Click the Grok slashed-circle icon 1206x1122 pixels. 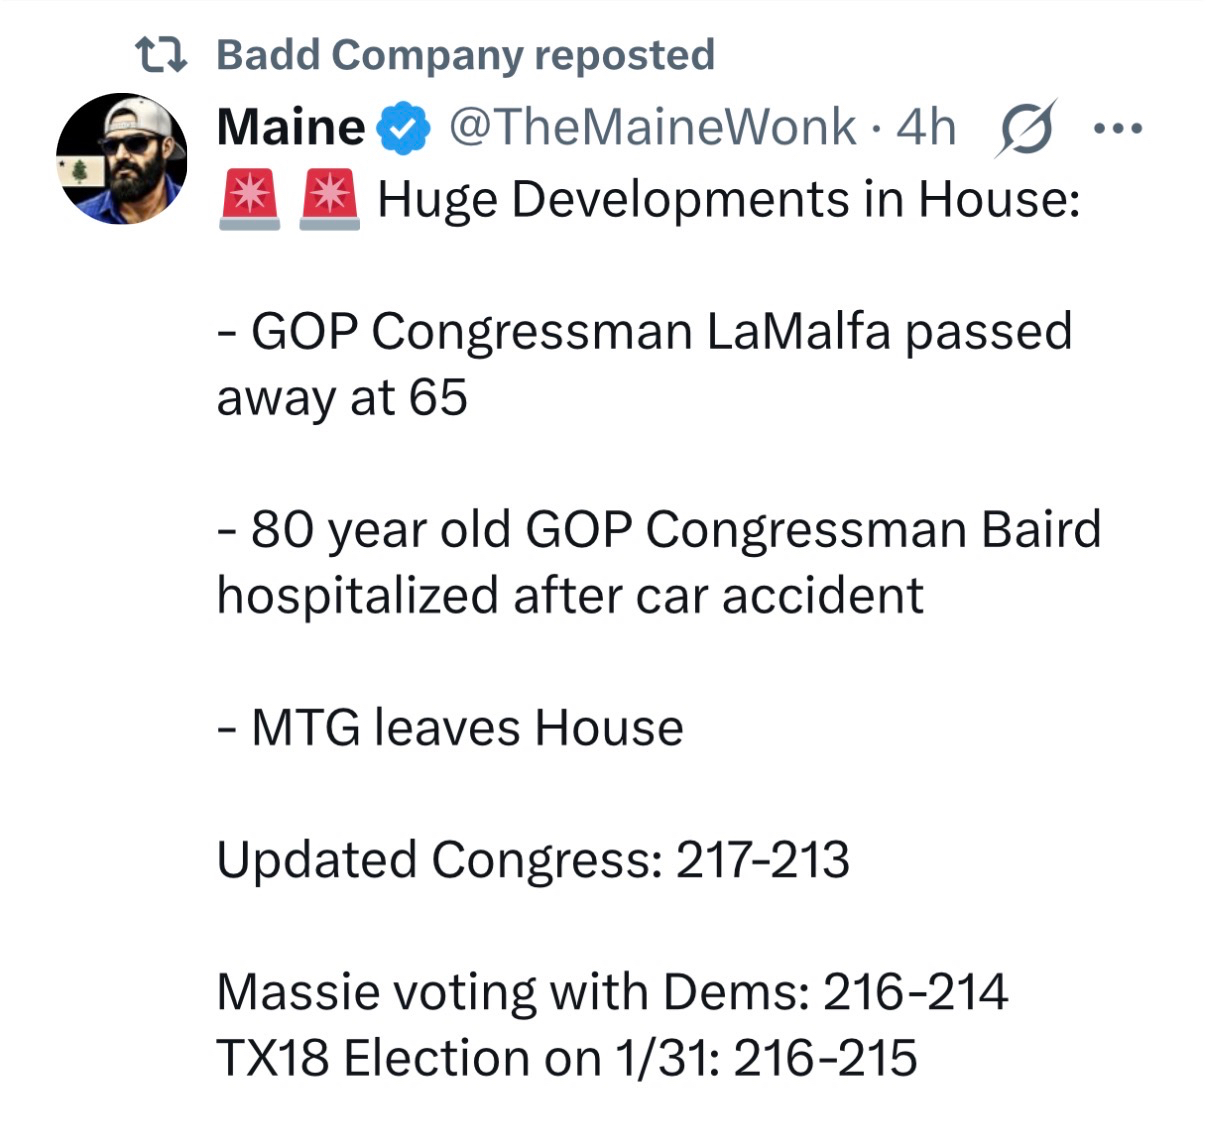tap(1023, 129)
